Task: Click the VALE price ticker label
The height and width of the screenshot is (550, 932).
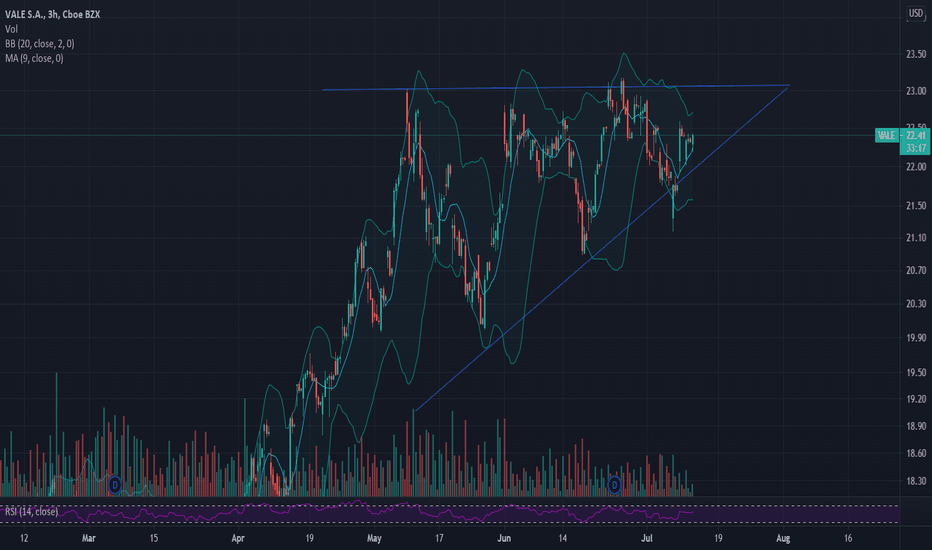Action: tap(886, 136)
